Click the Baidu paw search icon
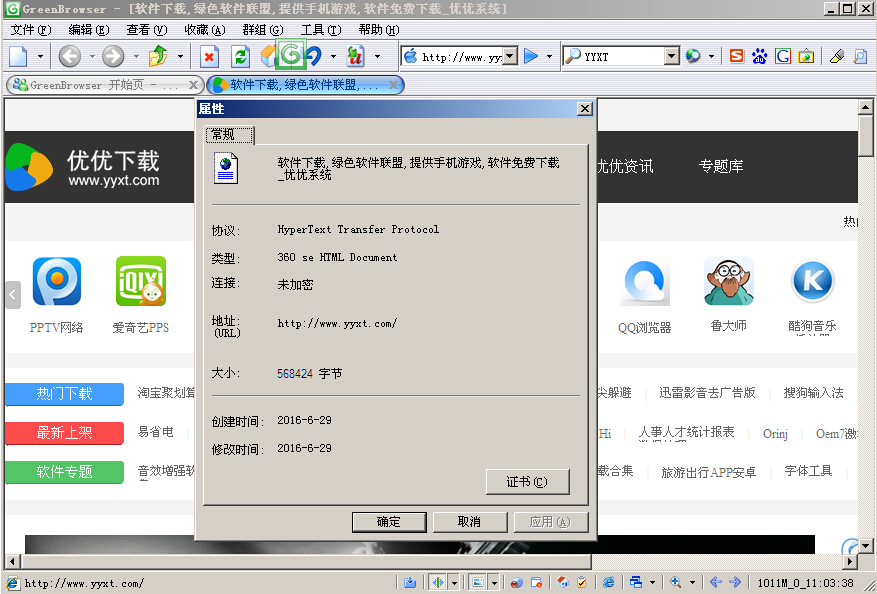The height and width of the screenshot is (594, 877). pos(760,56)
